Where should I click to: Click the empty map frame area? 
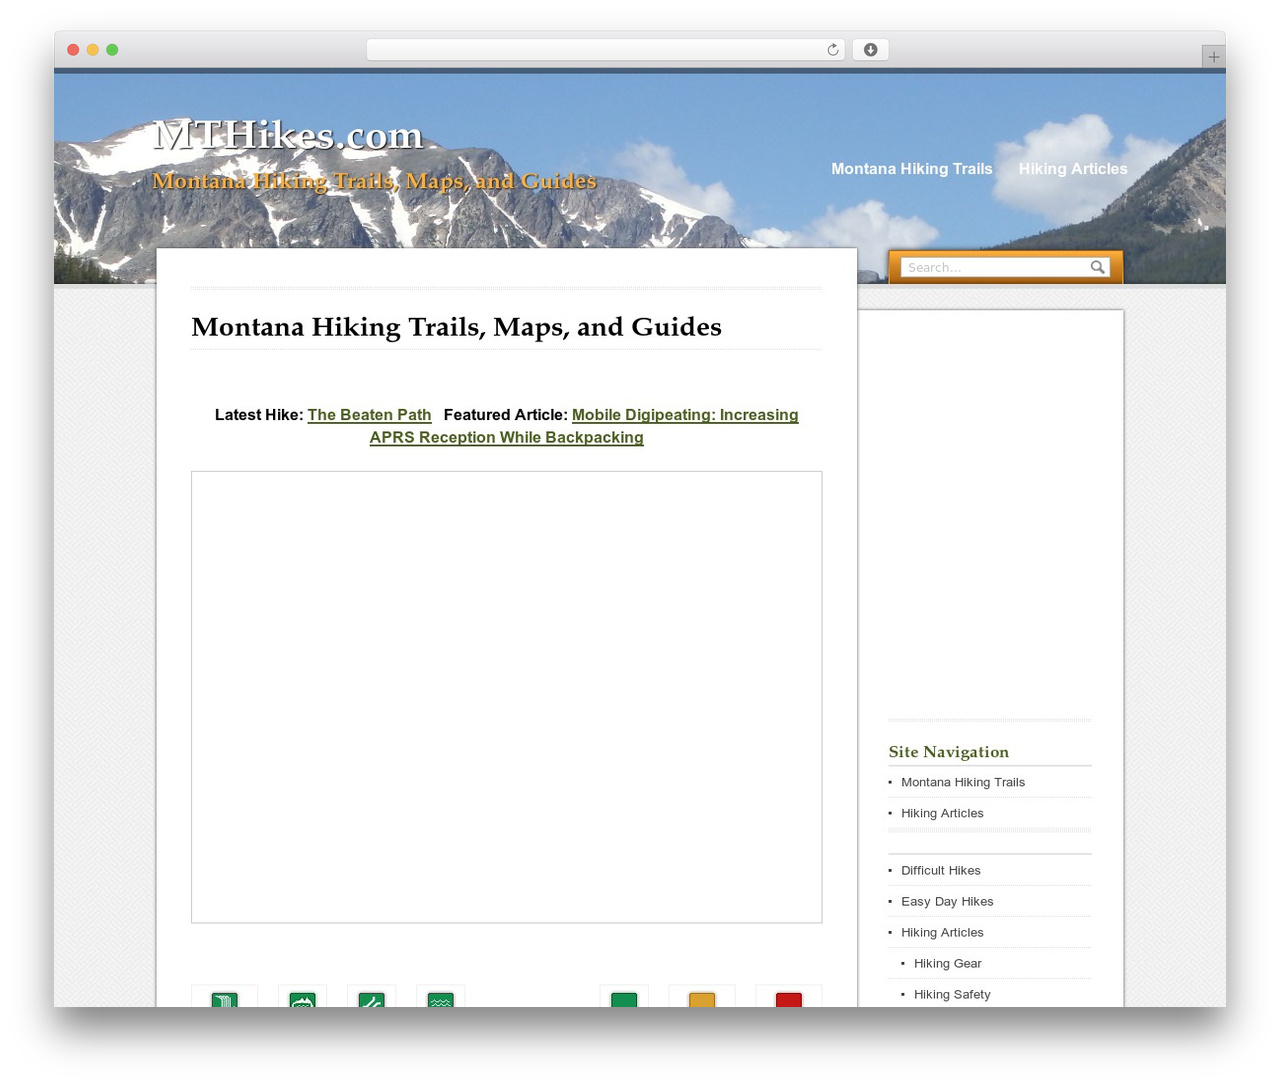507,697
